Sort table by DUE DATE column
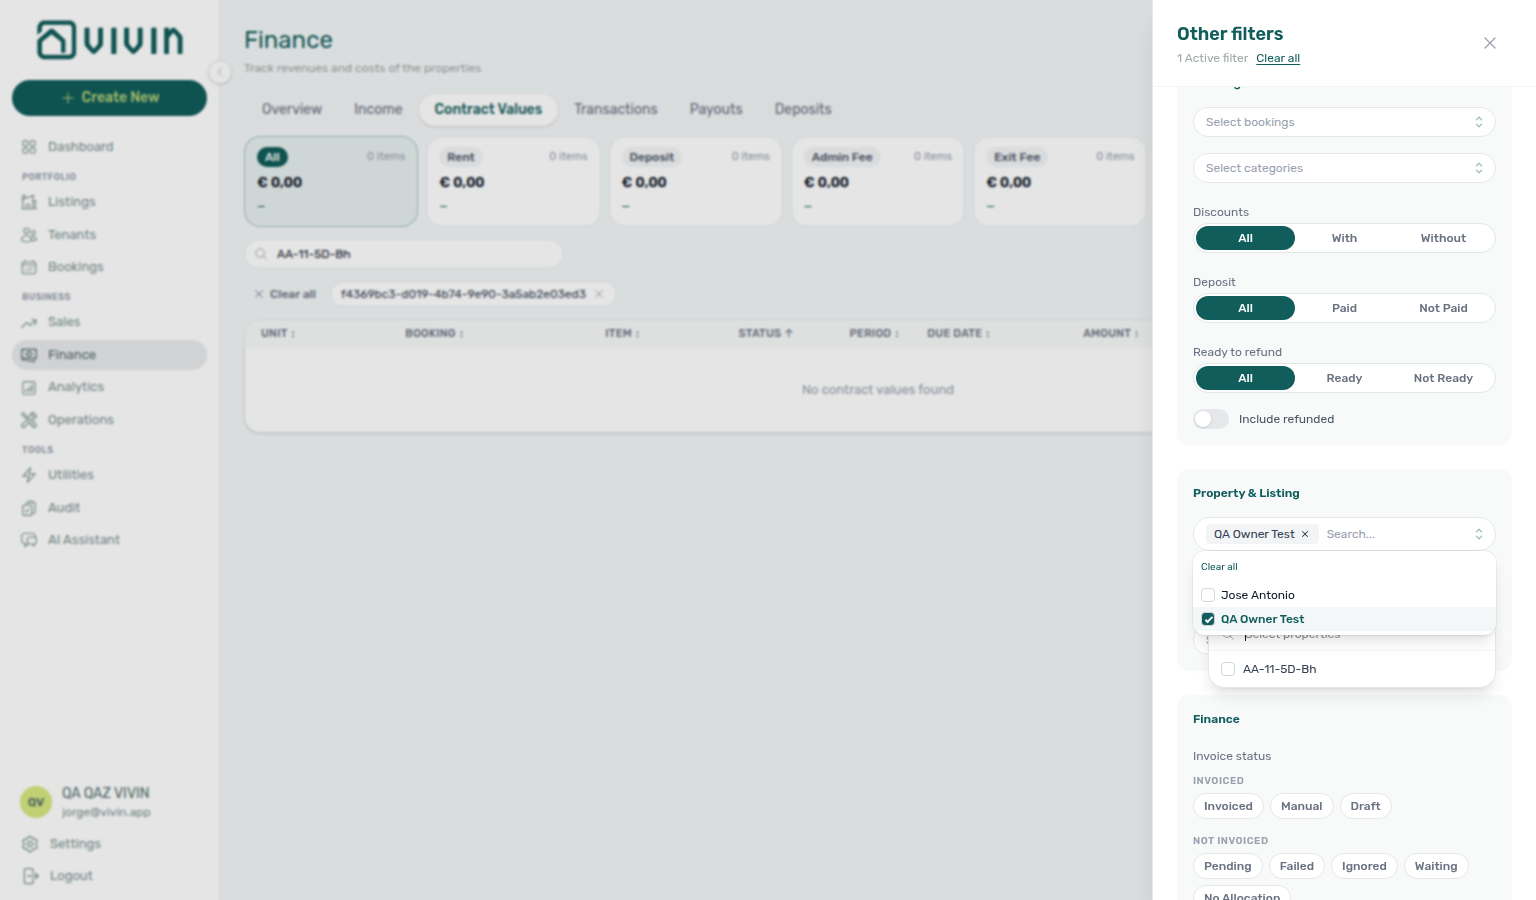Screen dimensions: 1536x900 point(958,333)
